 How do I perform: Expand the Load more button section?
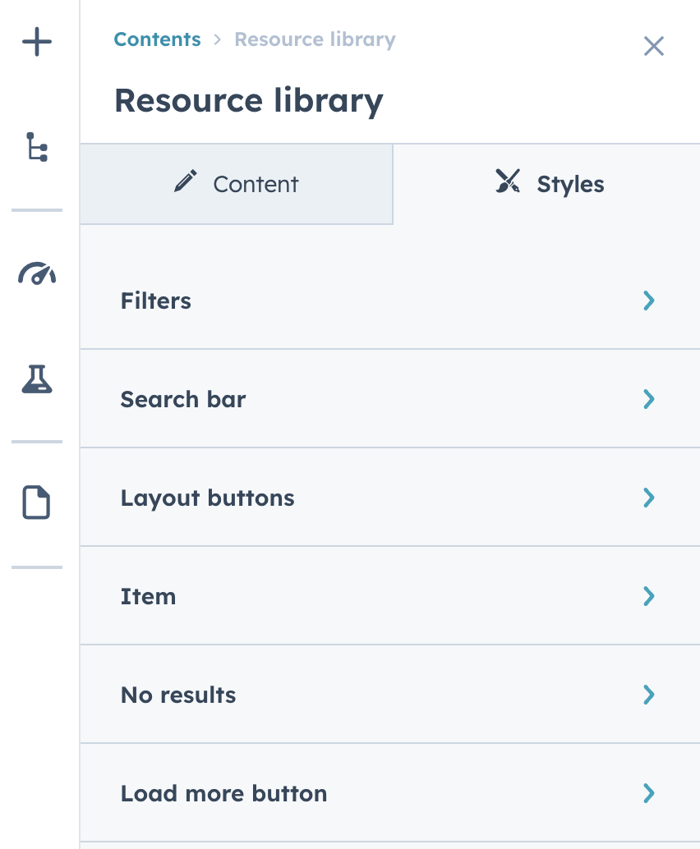click(x=649, y=793)
